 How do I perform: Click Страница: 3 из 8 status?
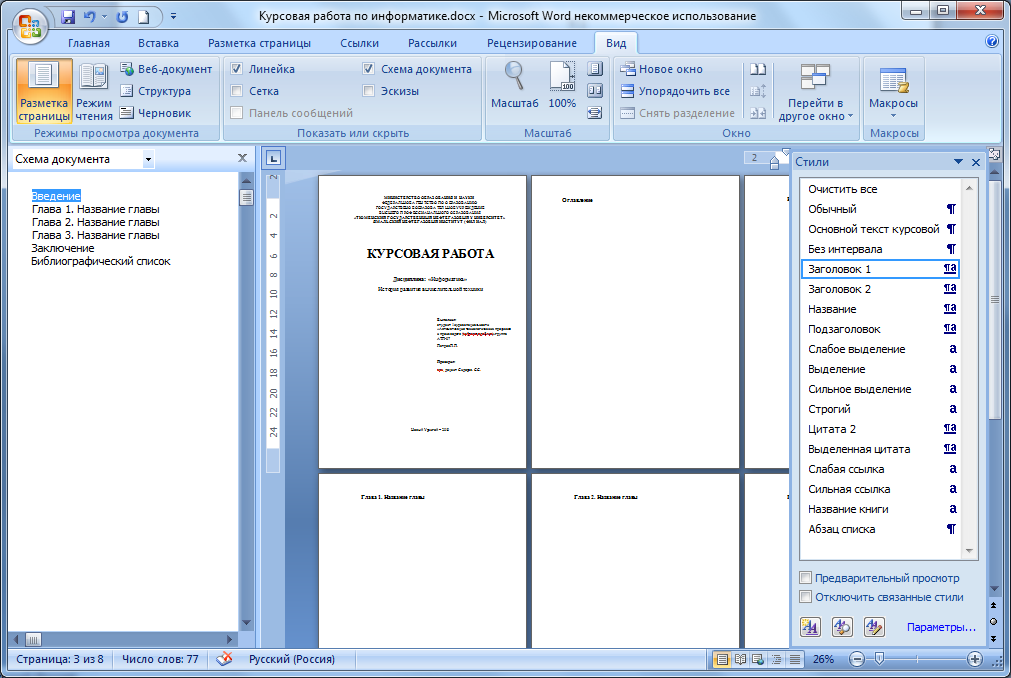pyautogui.click(x=59, y=659)
